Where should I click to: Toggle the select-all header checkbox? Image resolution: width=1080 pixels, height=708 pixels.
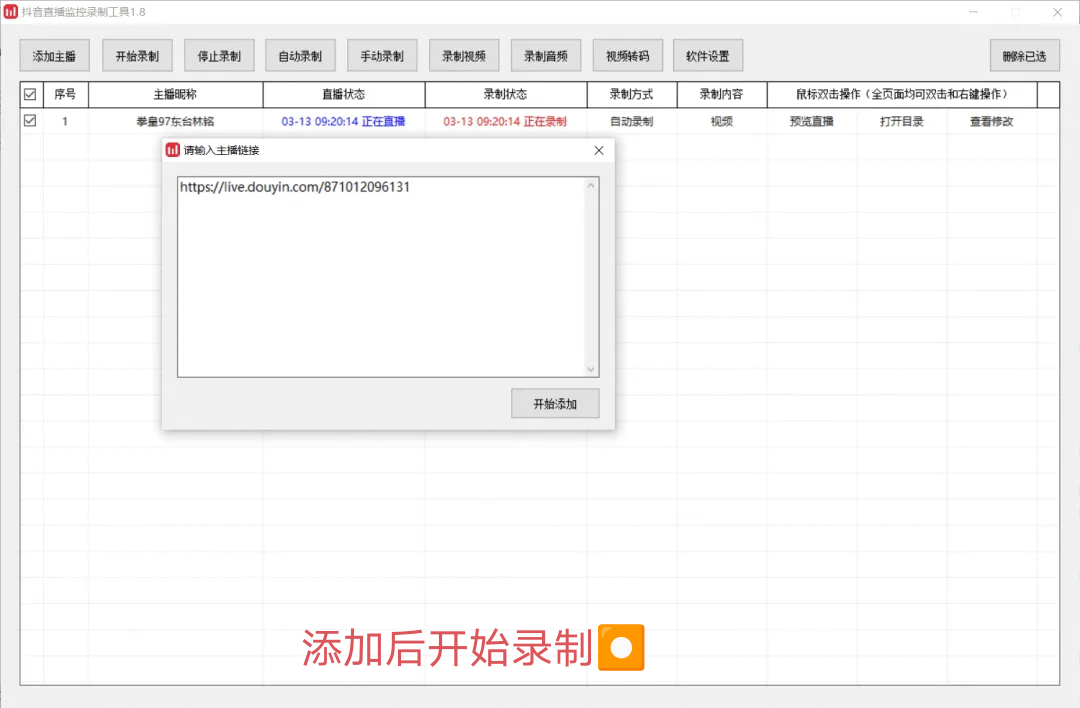(x=30, y=94)
